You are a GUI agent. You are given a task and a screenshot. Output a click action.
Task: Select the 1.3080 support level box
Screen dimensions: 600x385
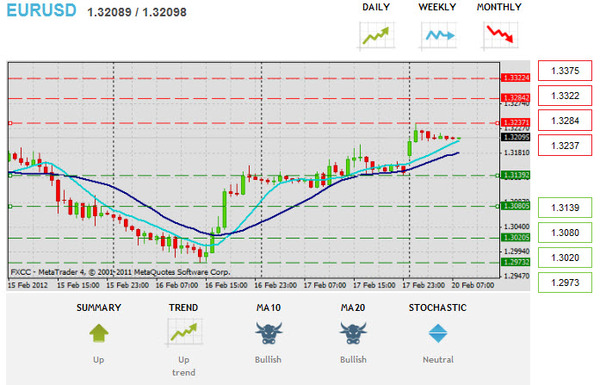click(x=565, y=232)
